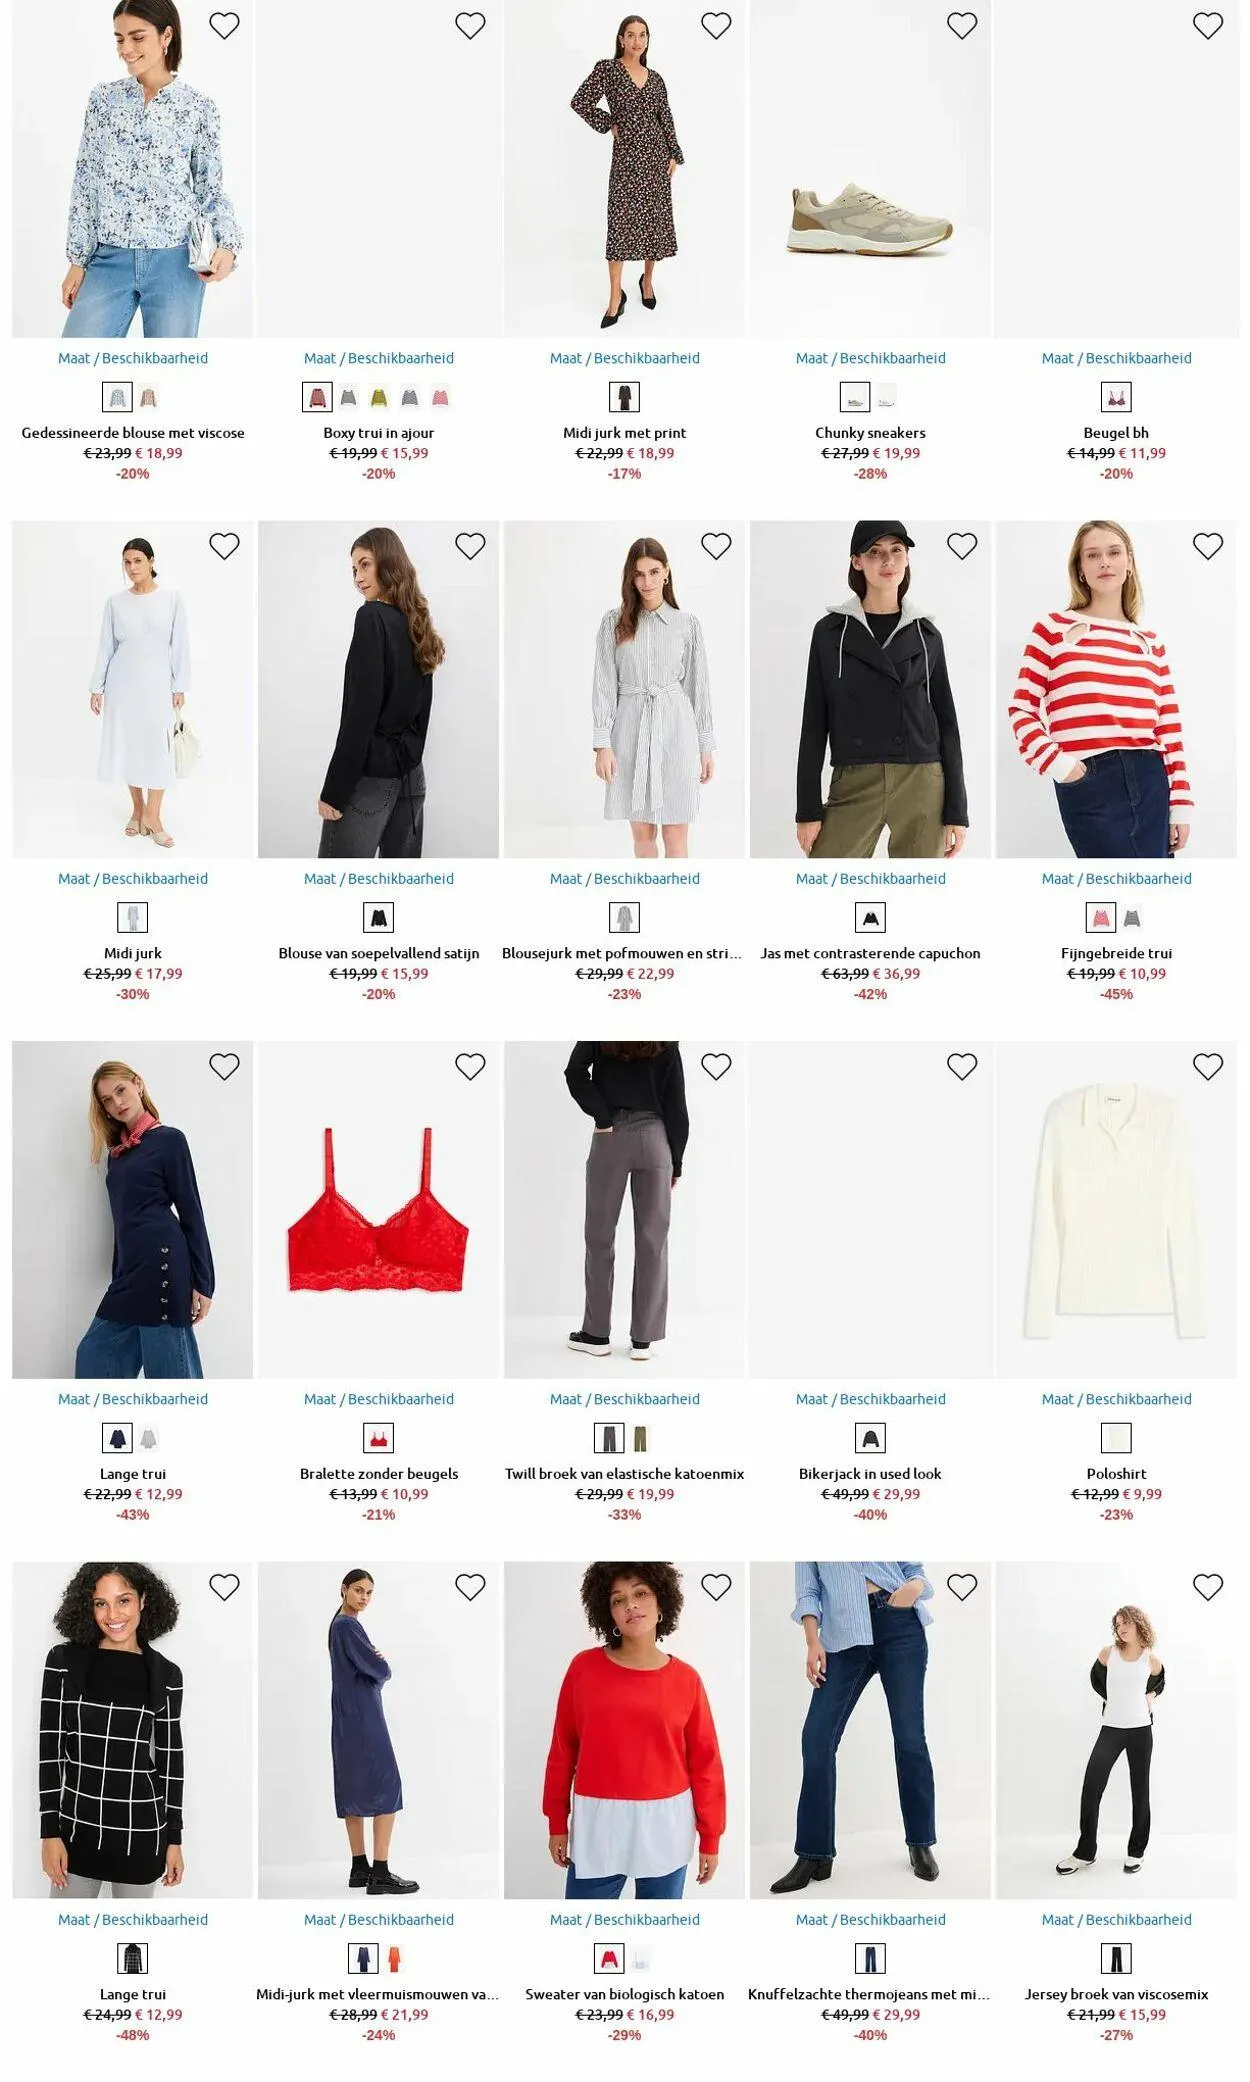Select yellow swatch for Boxy trui in ajour
Viewport: 1250px width, 2082px height.
click(379, 398)
